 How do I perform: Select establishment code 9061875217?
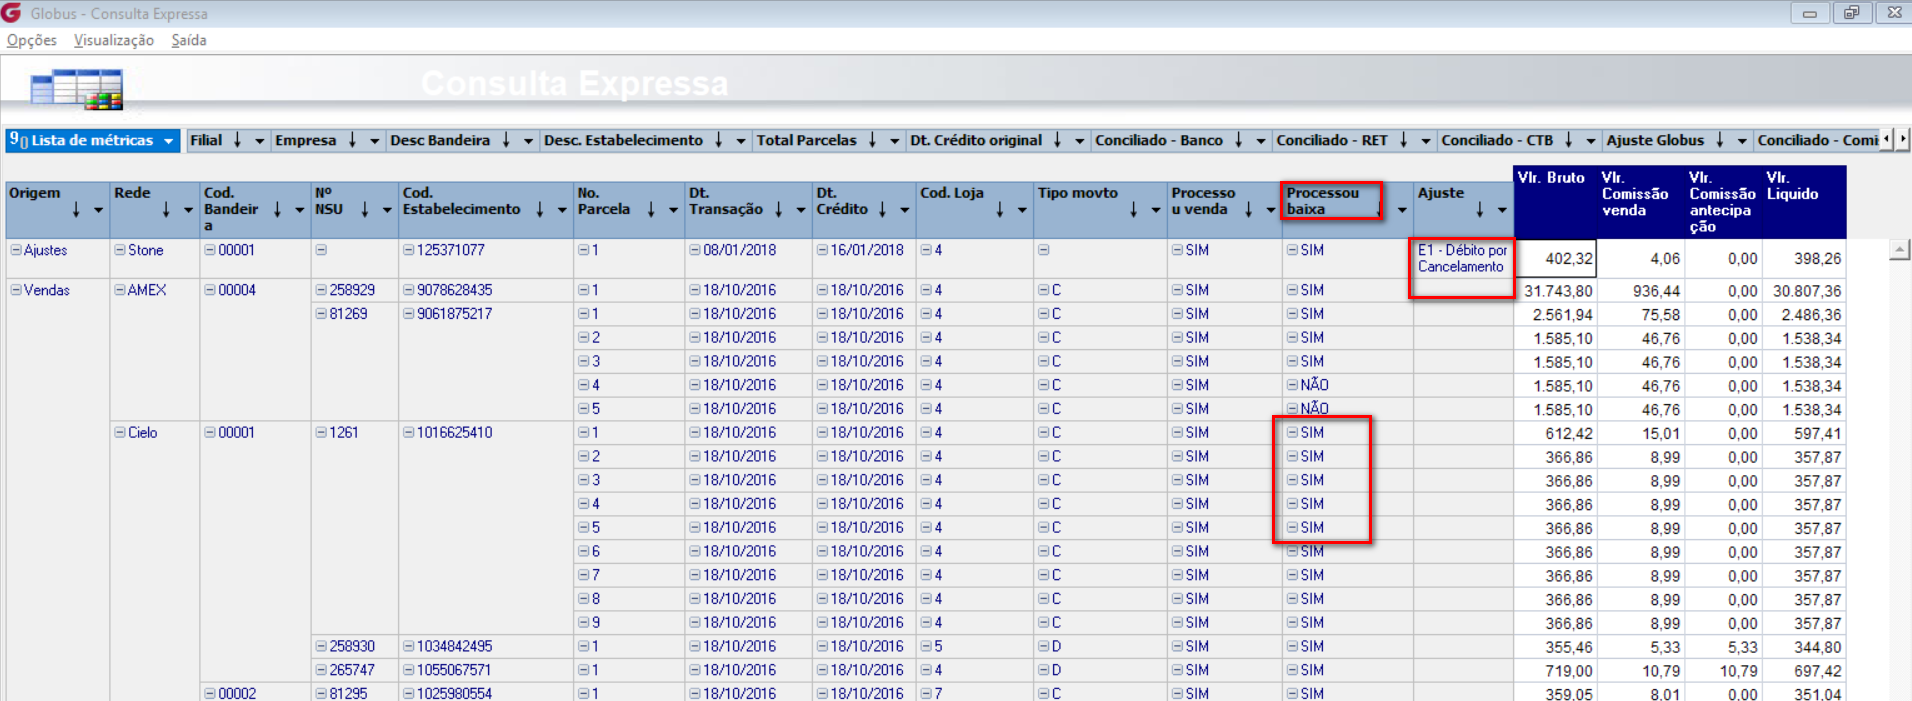pyautogui.click(x=455, y=314)
